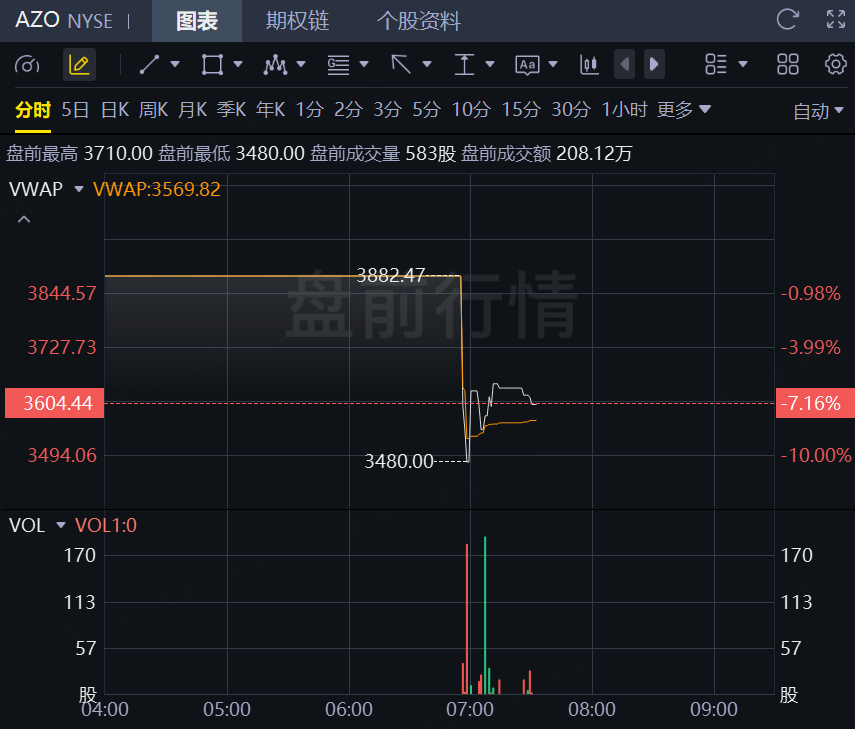Expand the rectangle tool dropdown arrow
This screenshot has width=855, height=729.
[x=238, y=64]
